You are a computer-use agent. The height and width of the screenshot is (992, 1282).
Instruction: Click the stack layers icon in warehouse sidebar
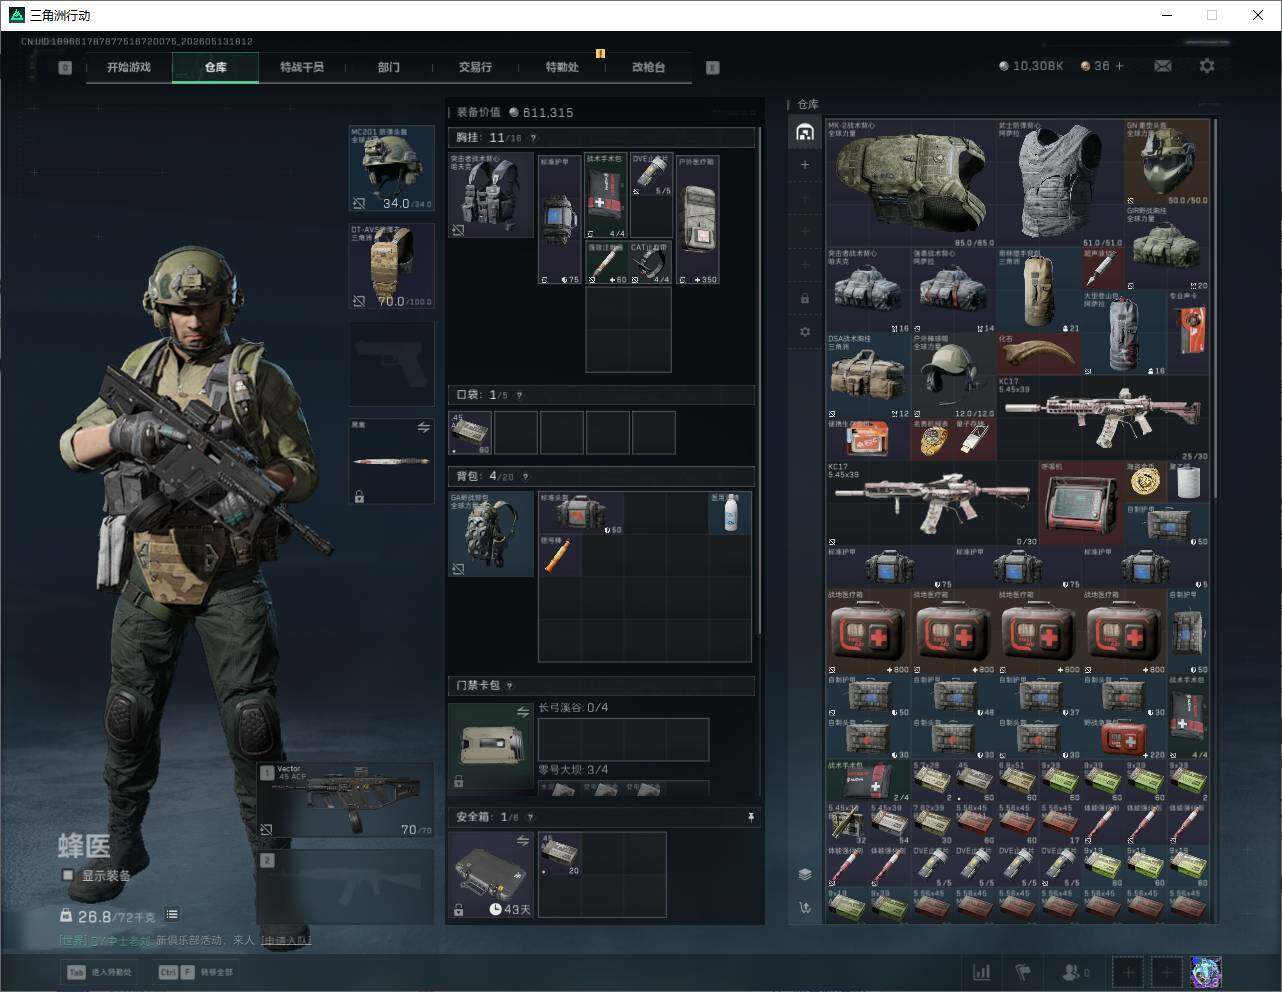[805, 874]
